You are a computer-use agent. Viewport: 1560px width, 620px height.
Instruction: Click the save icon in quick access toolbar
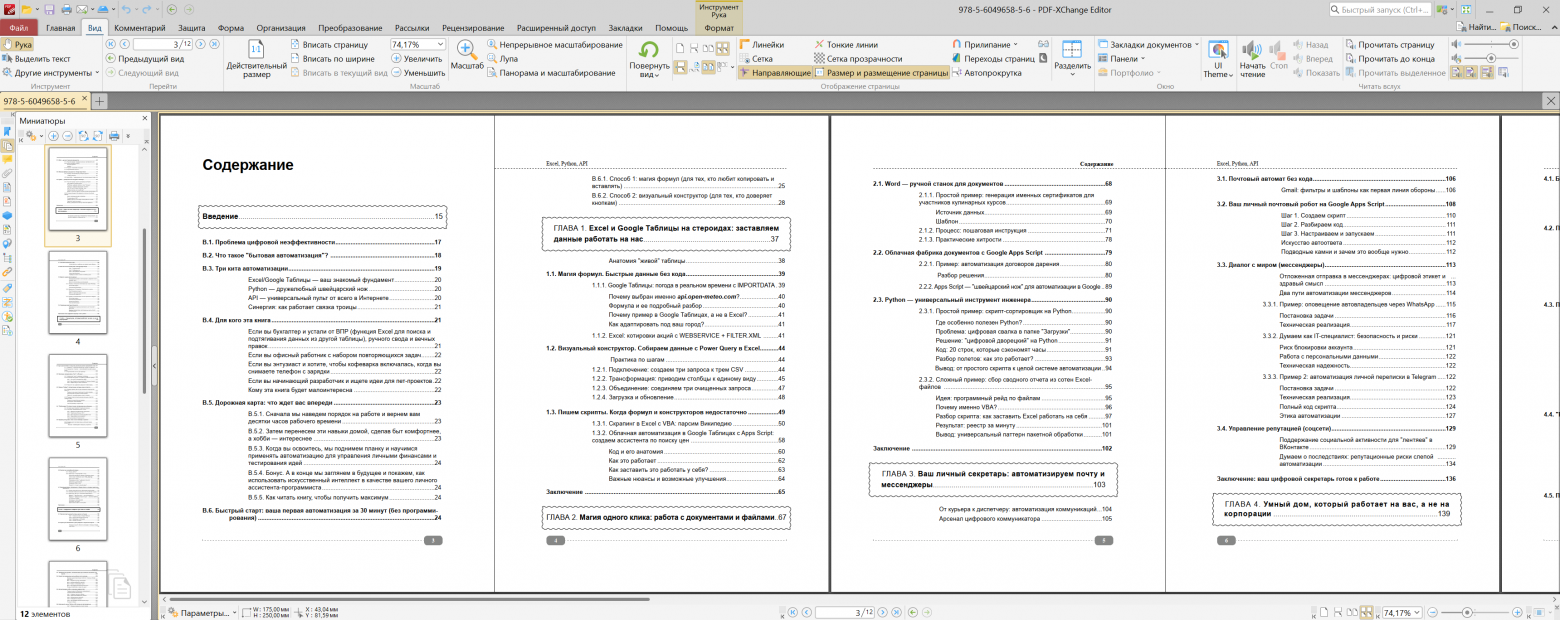pyautogui.click(x=50, y=9)
